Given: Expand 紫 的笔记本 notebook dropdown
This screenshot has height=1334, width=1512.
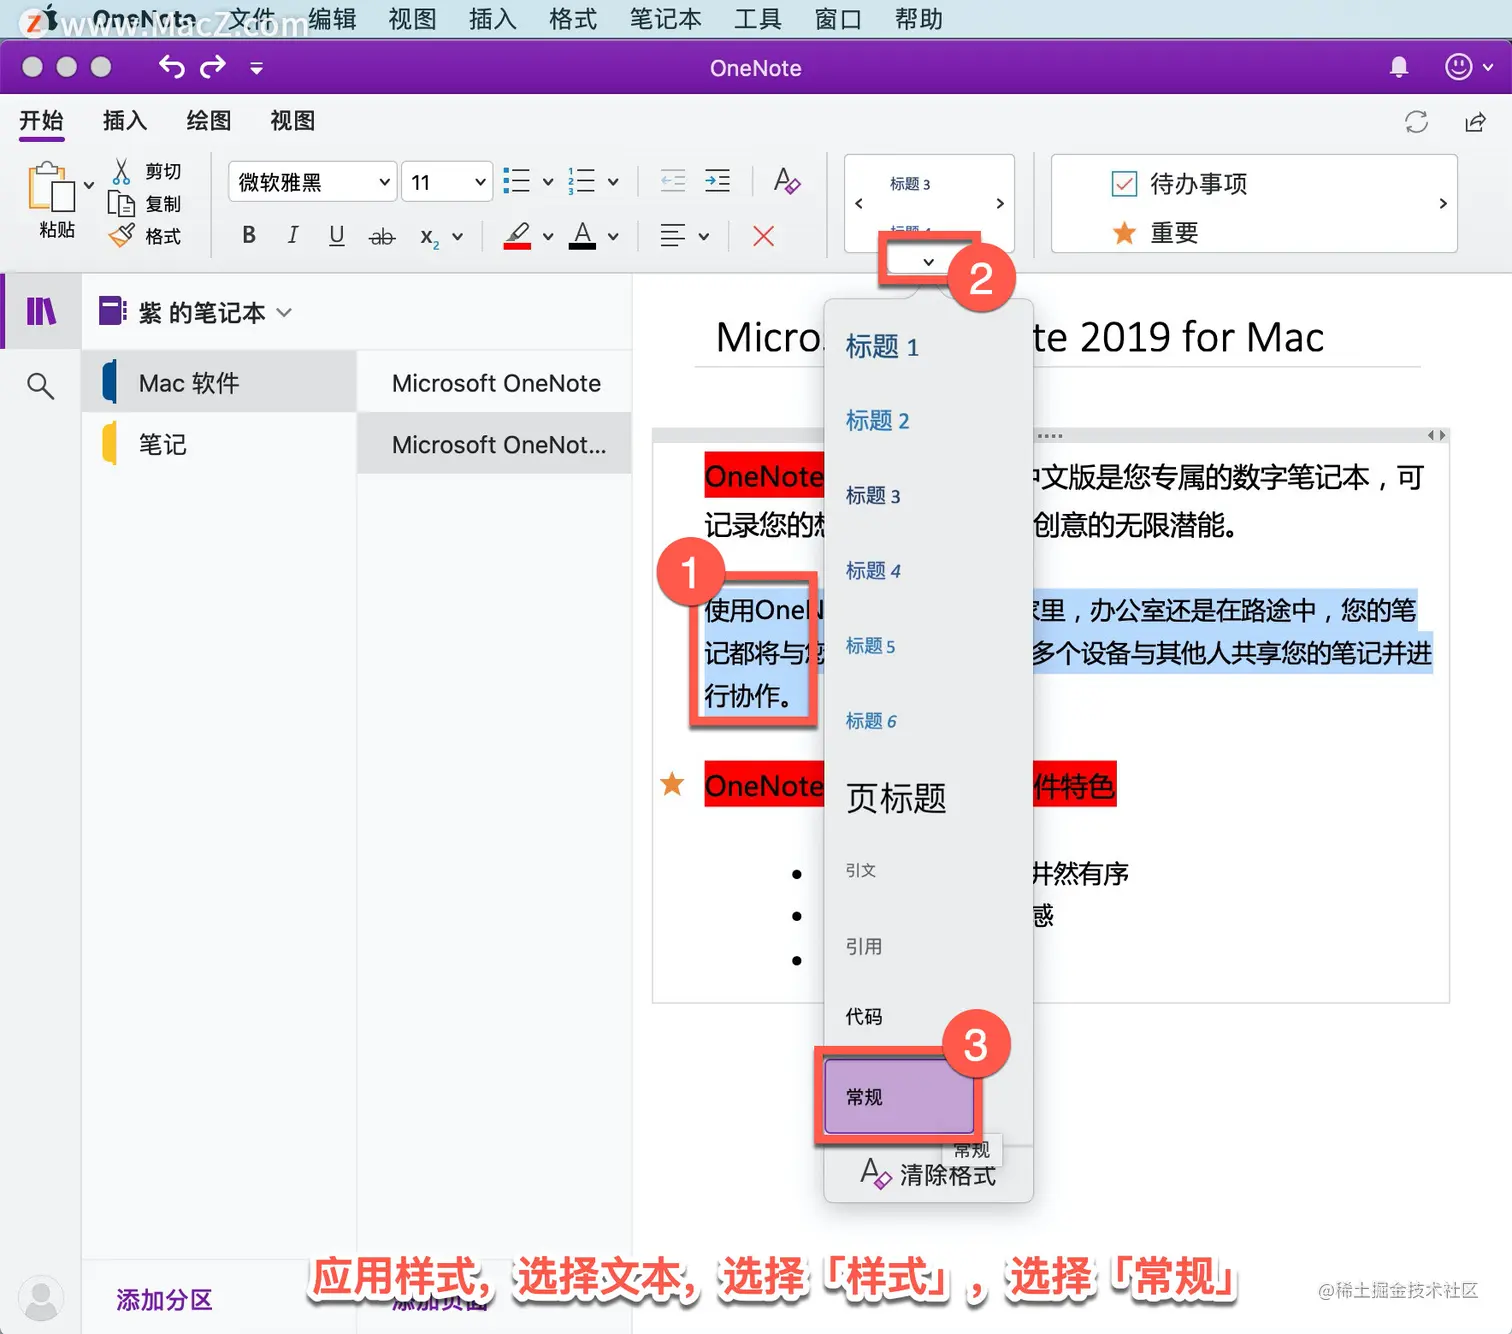Looking at the screenshot, I should 284,313.
